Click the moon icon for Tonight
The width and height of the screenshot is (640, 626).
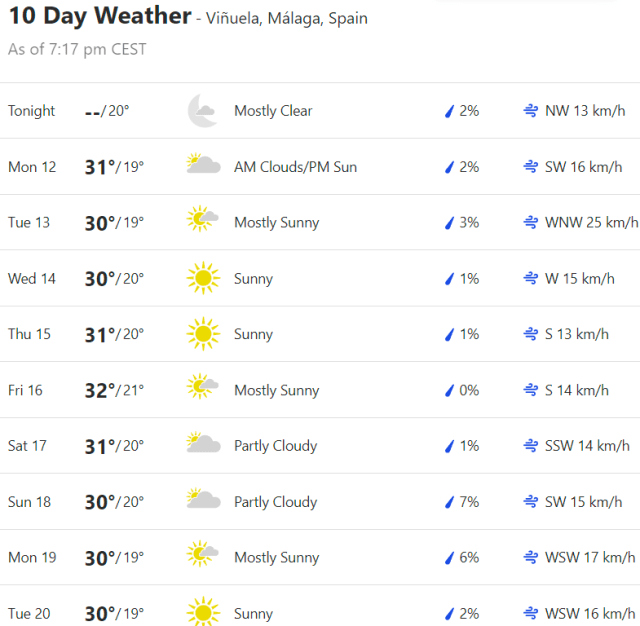203,111
